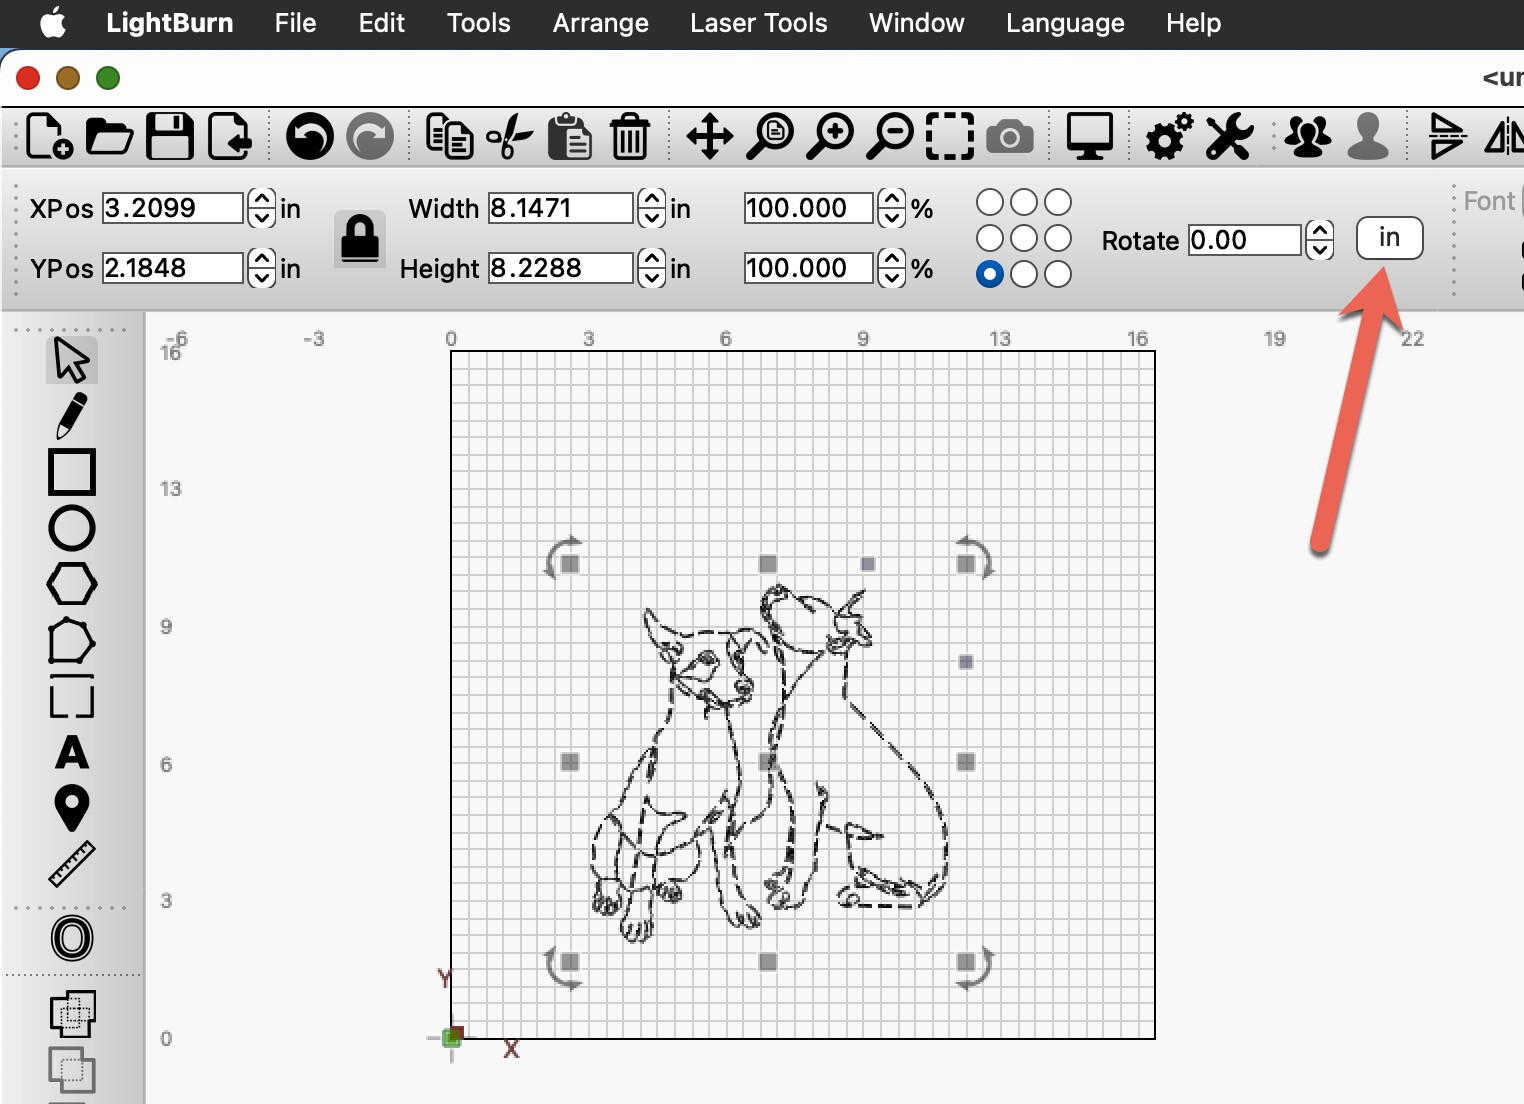The height and width of the screenshot is (1104, 1524).
Task: Increase the Rotate value with the up stepper
Action: tap(1319, 231)
